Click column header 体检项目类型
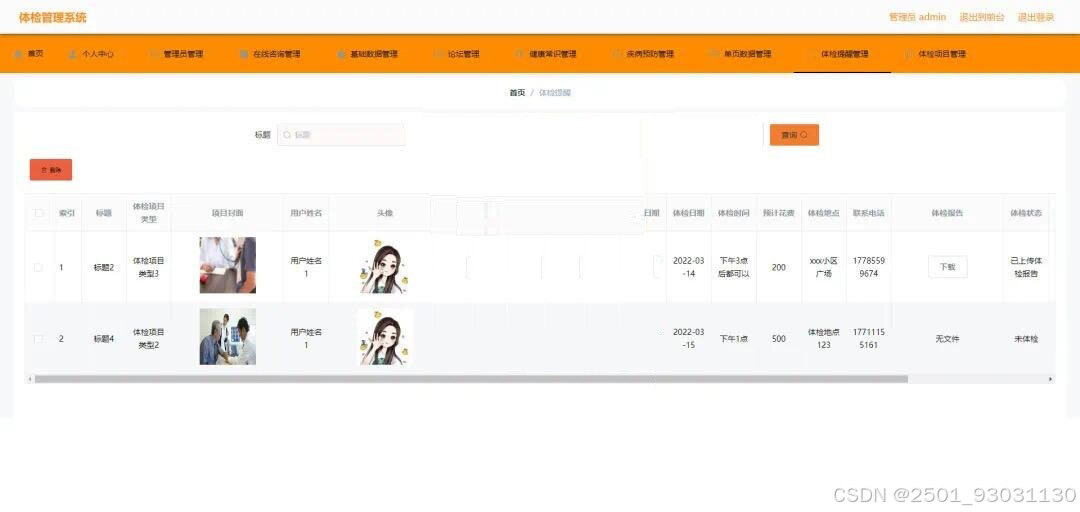Image resolution: width=1080 pixels, height=512 pixels. pyautogui.click(x=148, y=213)
